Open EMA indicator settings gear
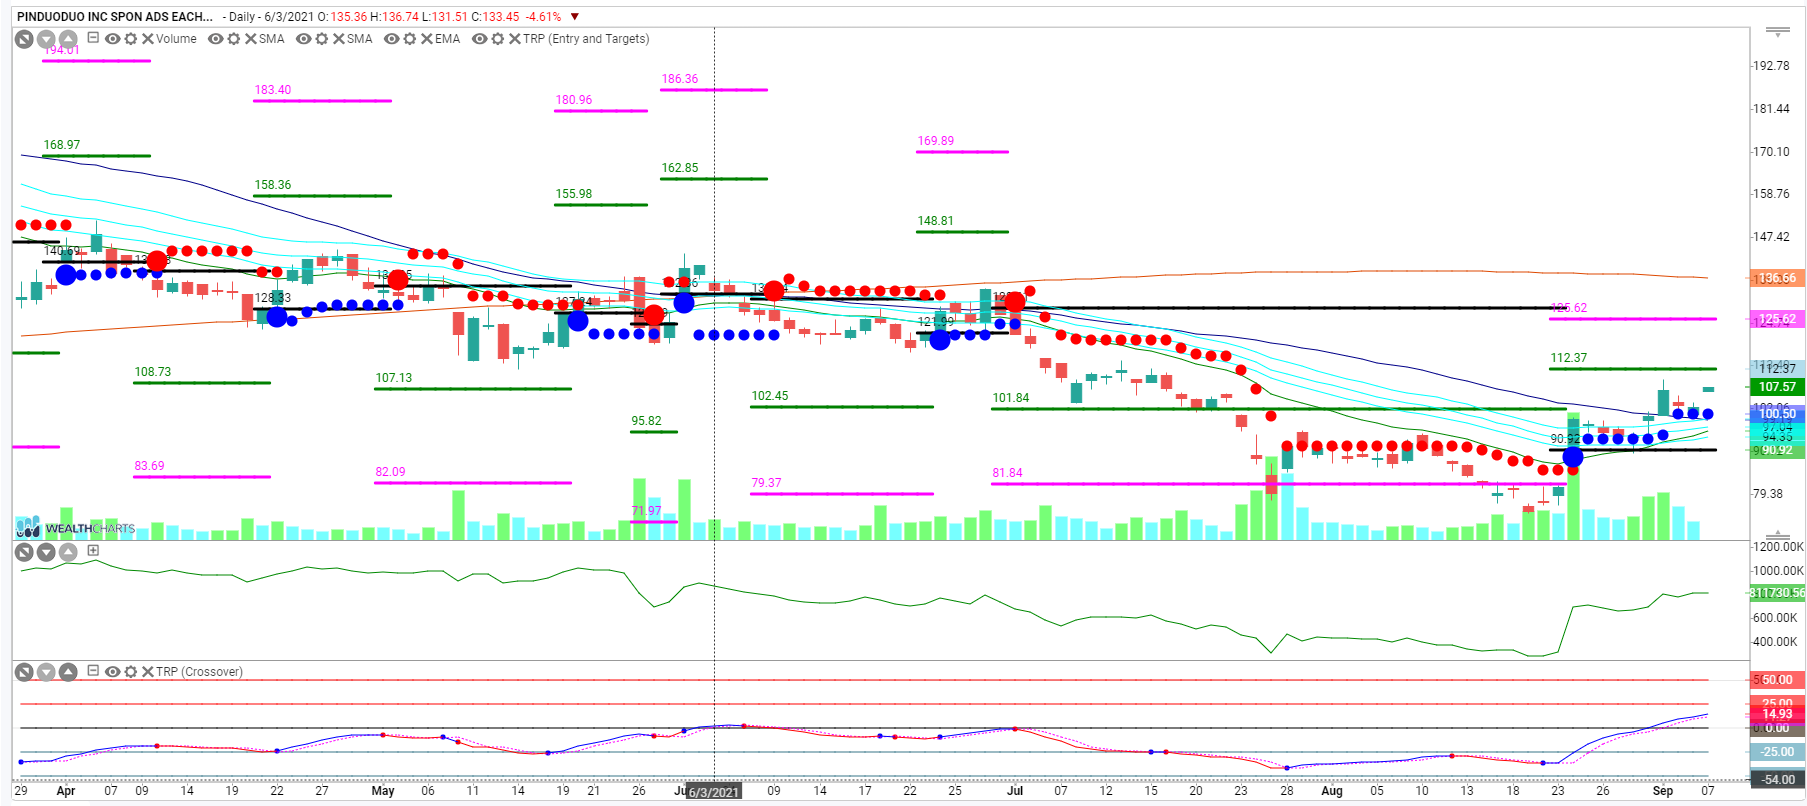 [410, 39]
